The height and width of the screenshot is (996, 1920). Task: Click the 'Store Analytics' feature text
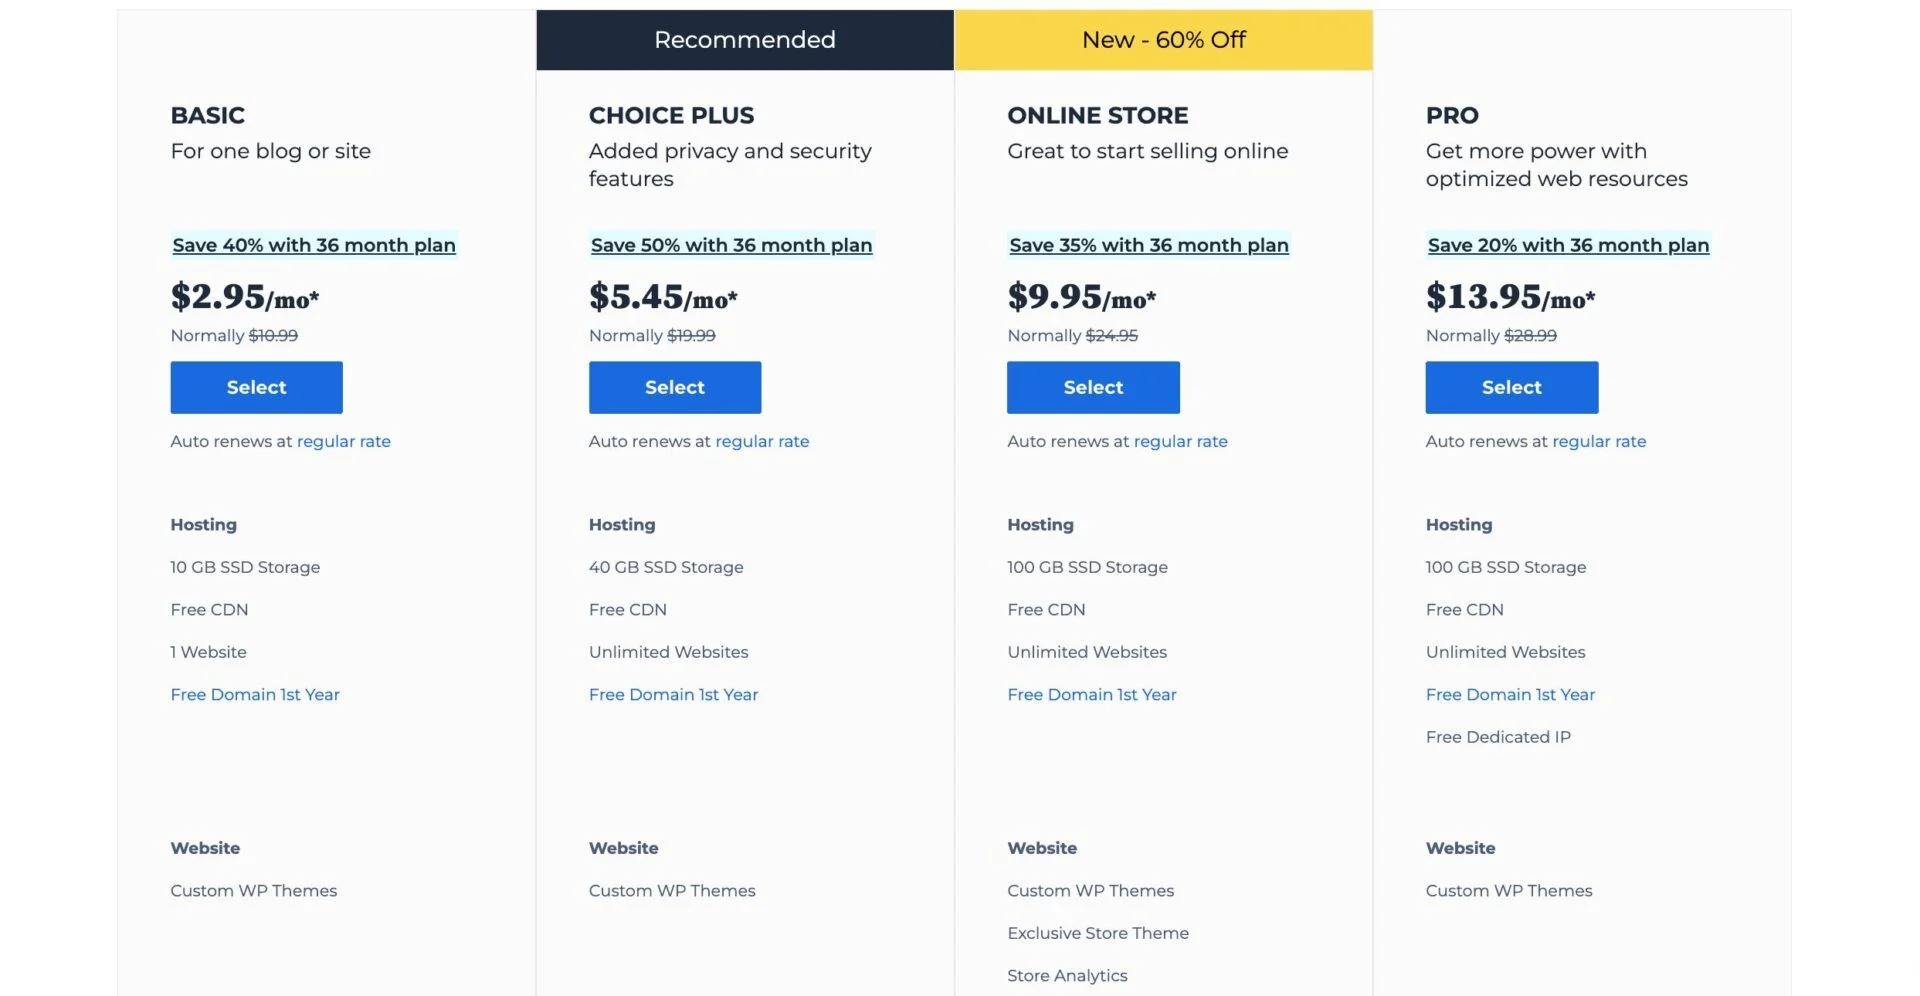pos(1067,975)
